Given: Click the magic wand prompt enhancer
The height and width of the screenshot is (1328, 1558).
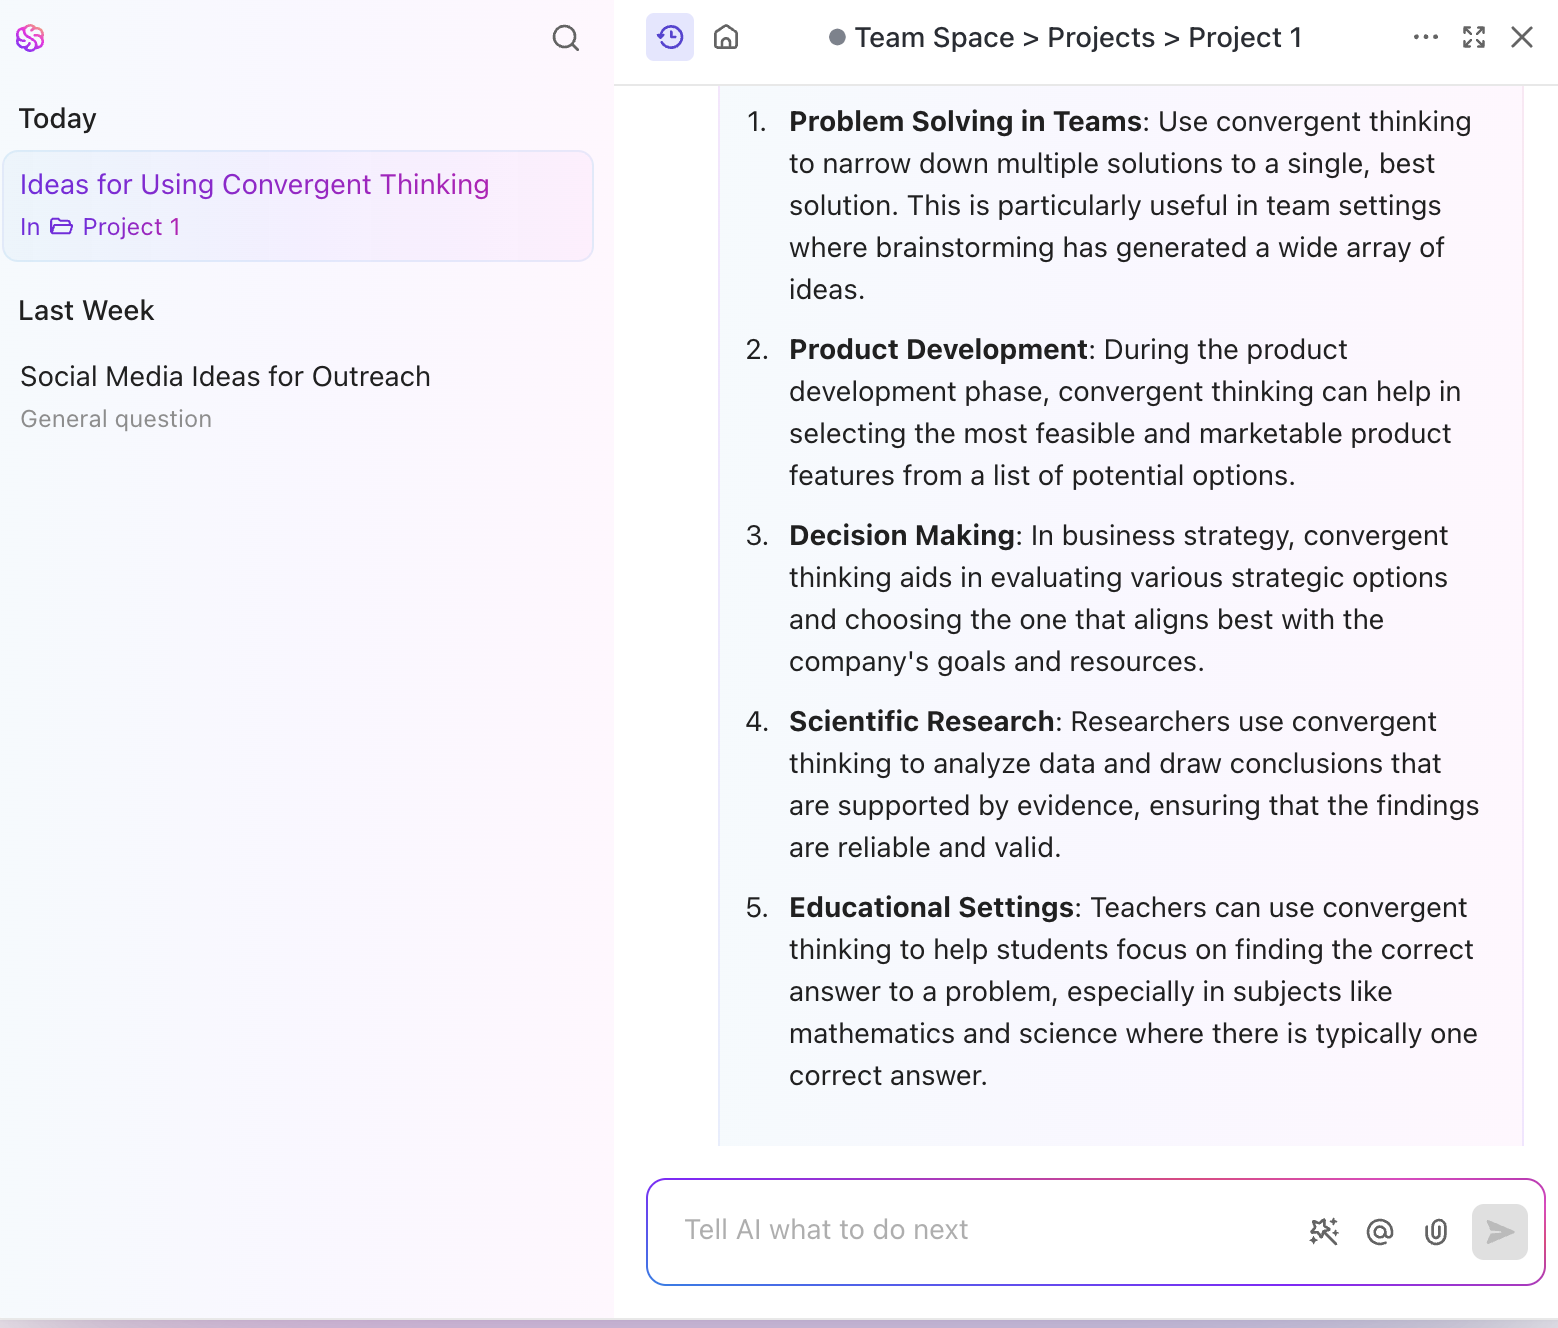Looking at the screenshot, I should tap(1324, 1232).
